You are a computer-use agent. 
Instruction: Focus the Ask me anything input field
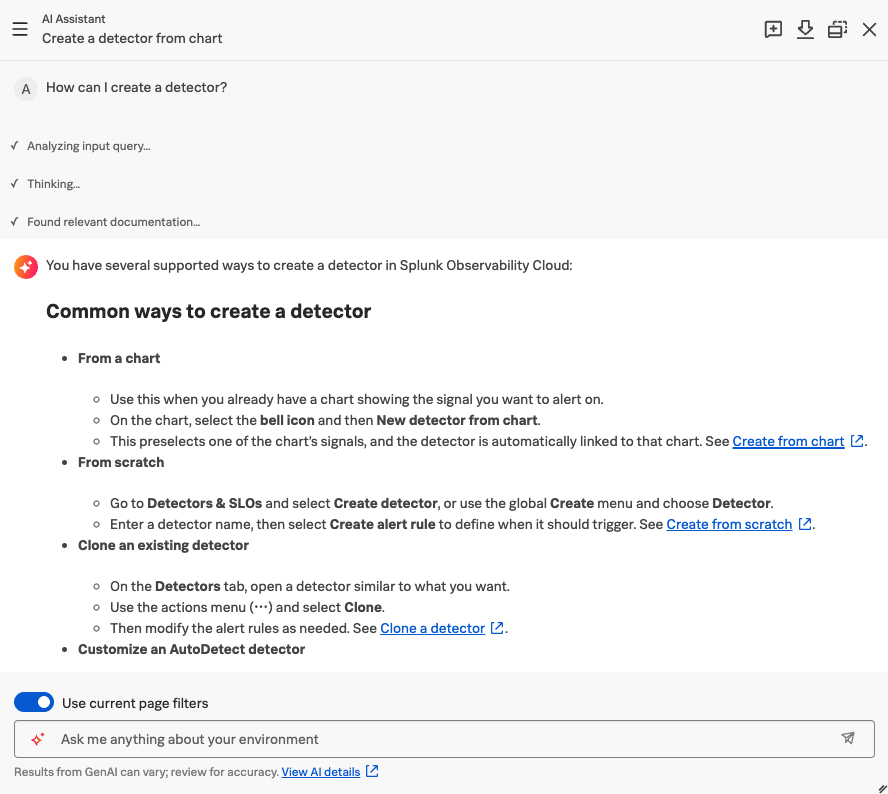tap(444, 739)
